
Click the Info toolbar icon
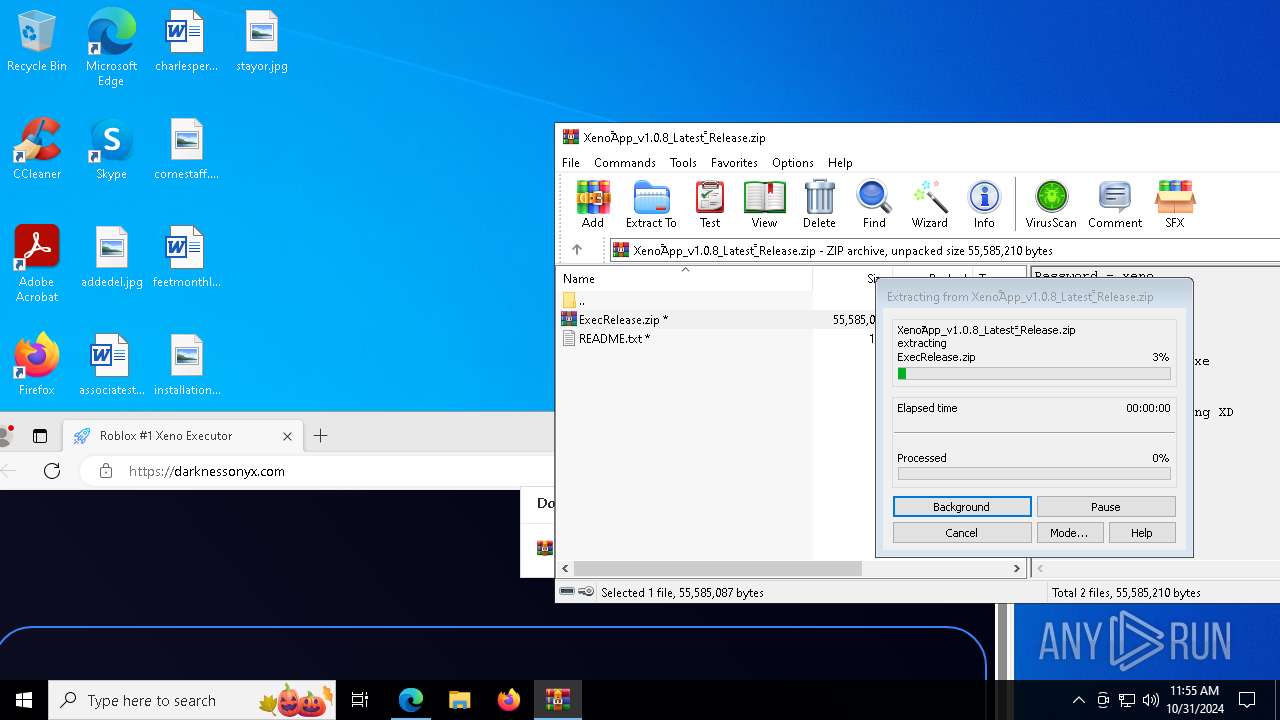(x=984, y=204)
